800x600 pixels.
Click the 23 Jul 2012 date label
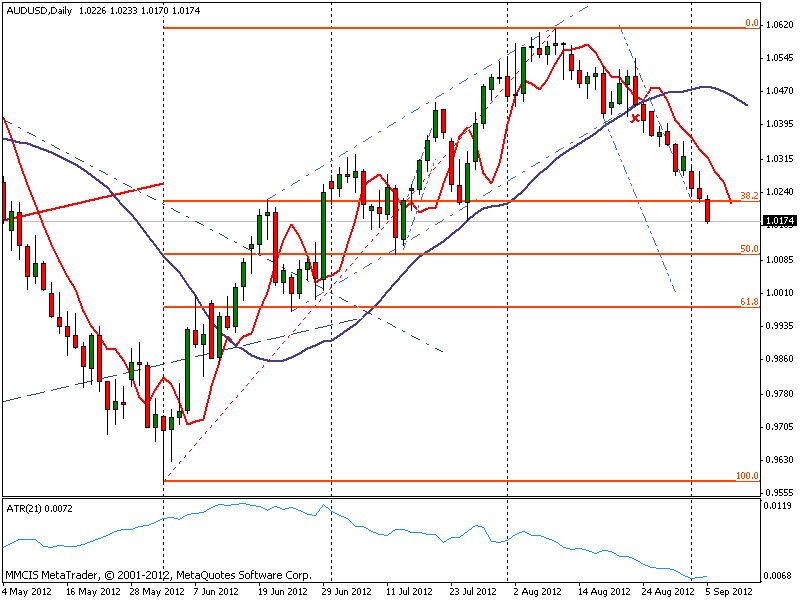click(x=472, y=592)
